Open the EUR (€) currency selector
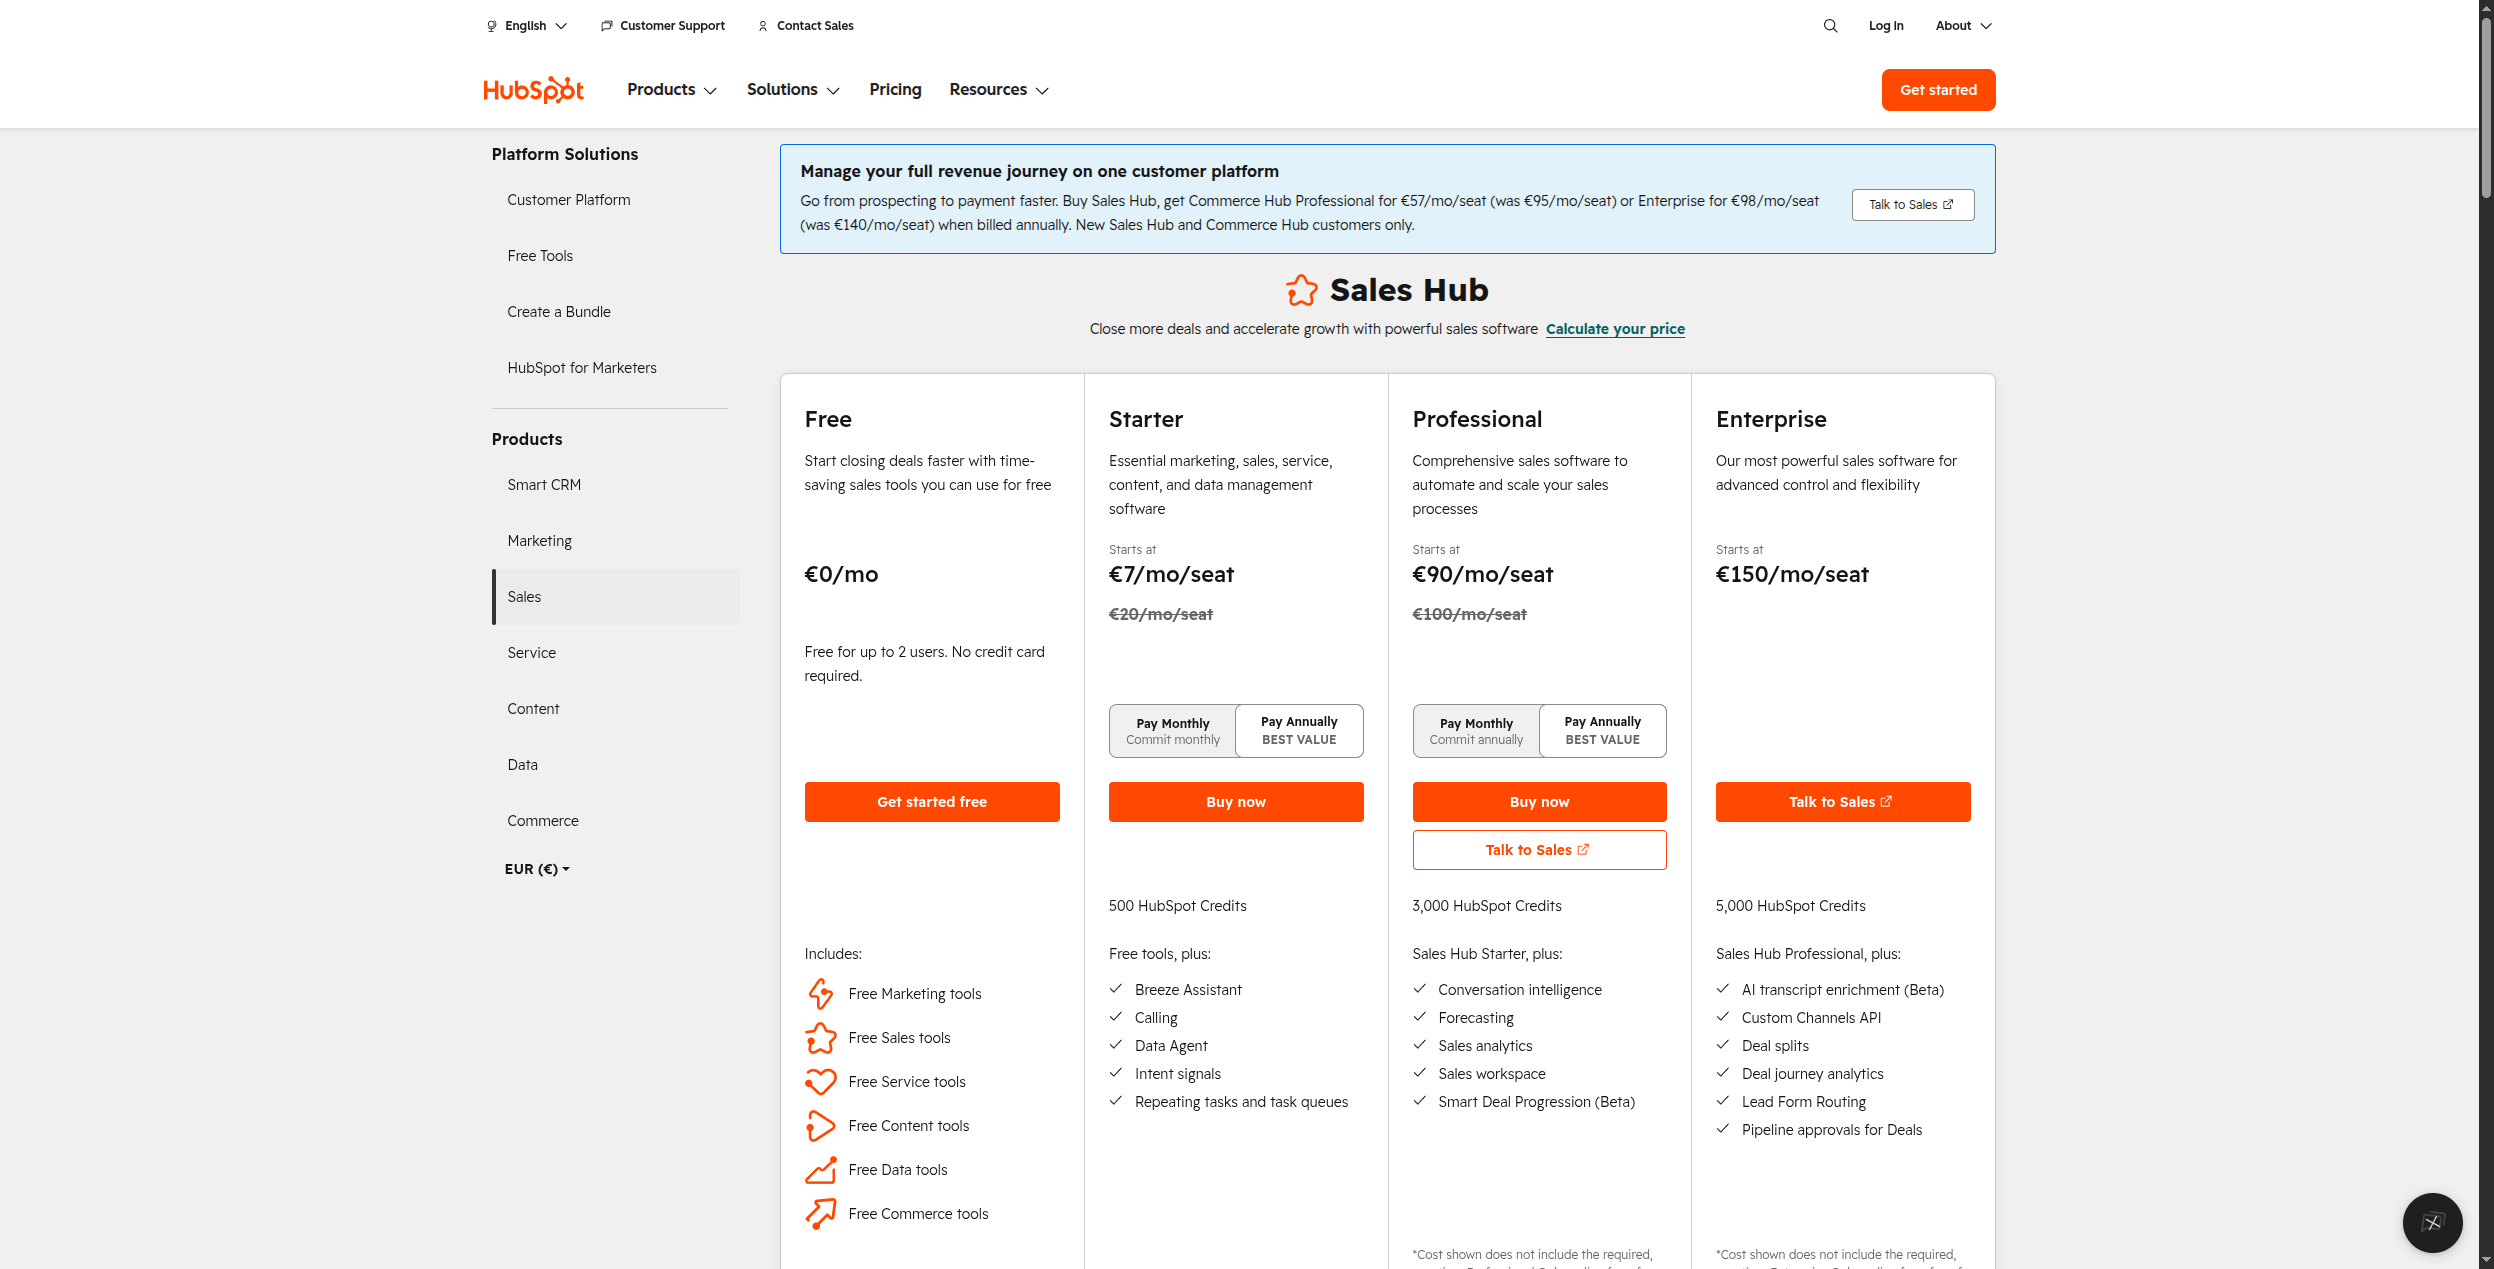Screen dimensions: 2494x1269 point(537,869)
